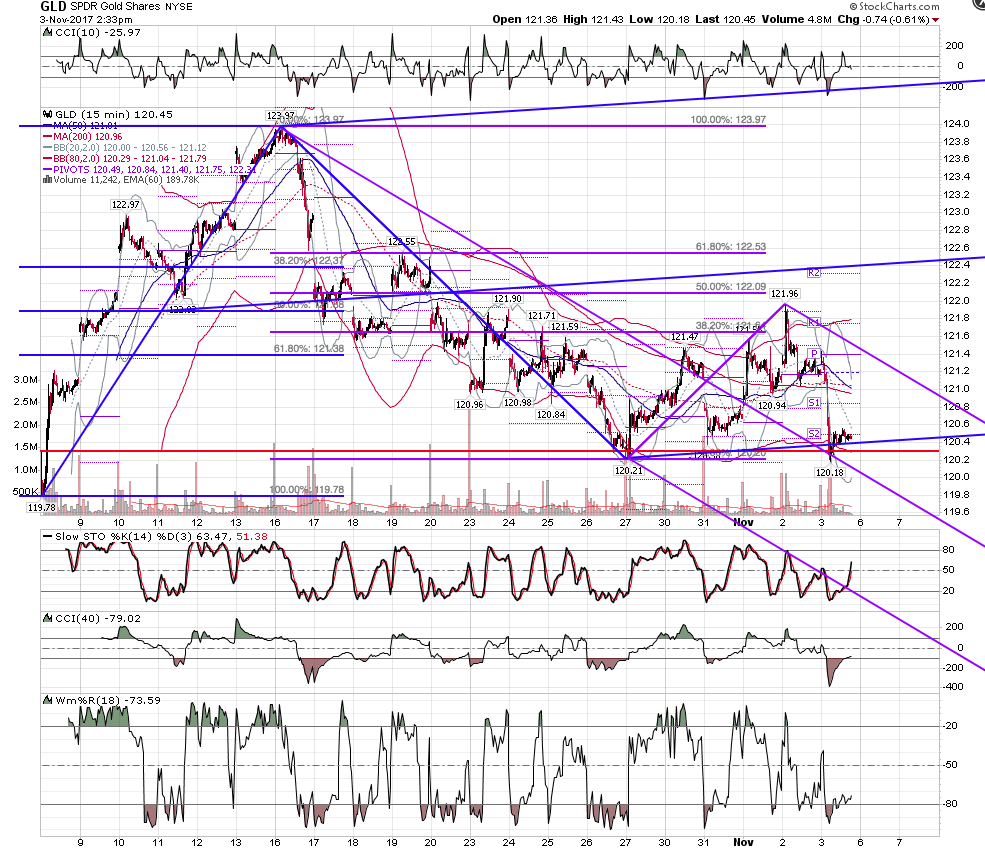Select the S1 pivot label
This screenshot has width=985, height=849.
click(814, 403)
